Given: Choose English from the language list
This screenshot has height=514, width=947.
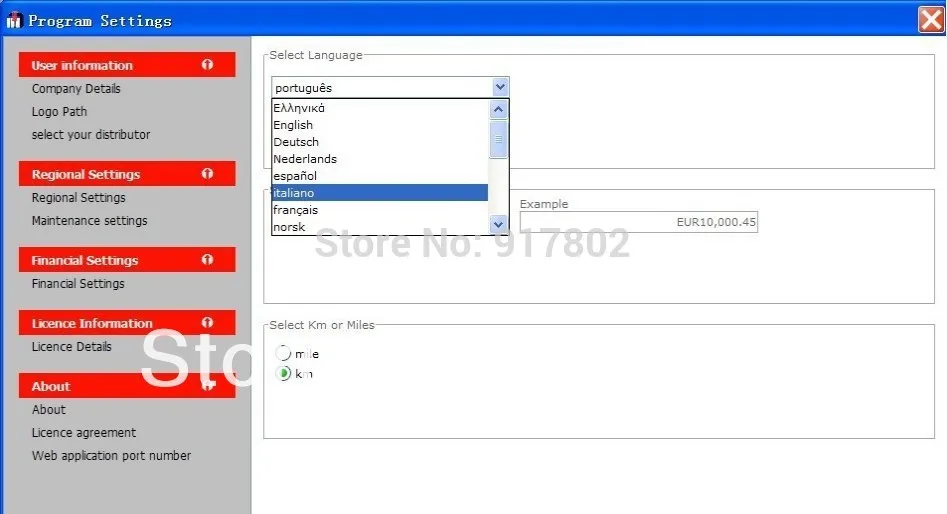Looking at the screenshot, I should [380, 125].
